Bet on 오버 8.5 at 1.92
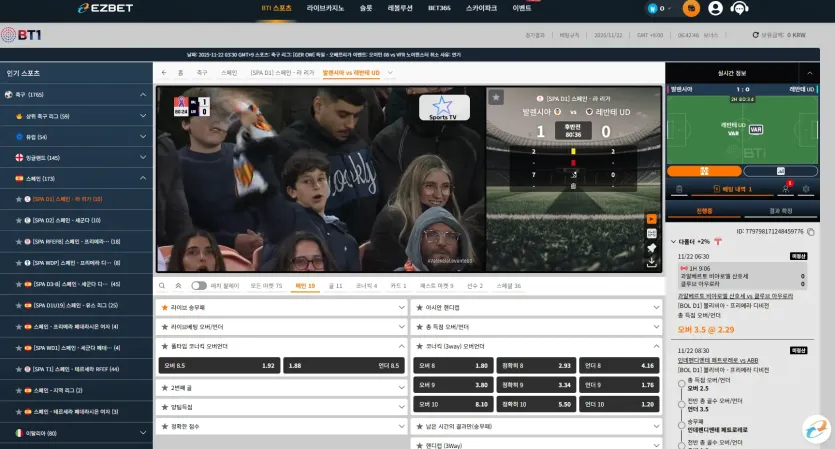Image resolution: width=835 pixels, height=449 pixels. [x=219, y=365]
